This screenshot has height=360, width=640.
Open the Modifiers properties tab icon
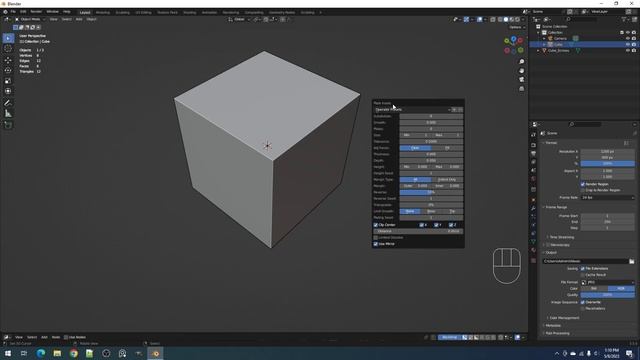533,209
